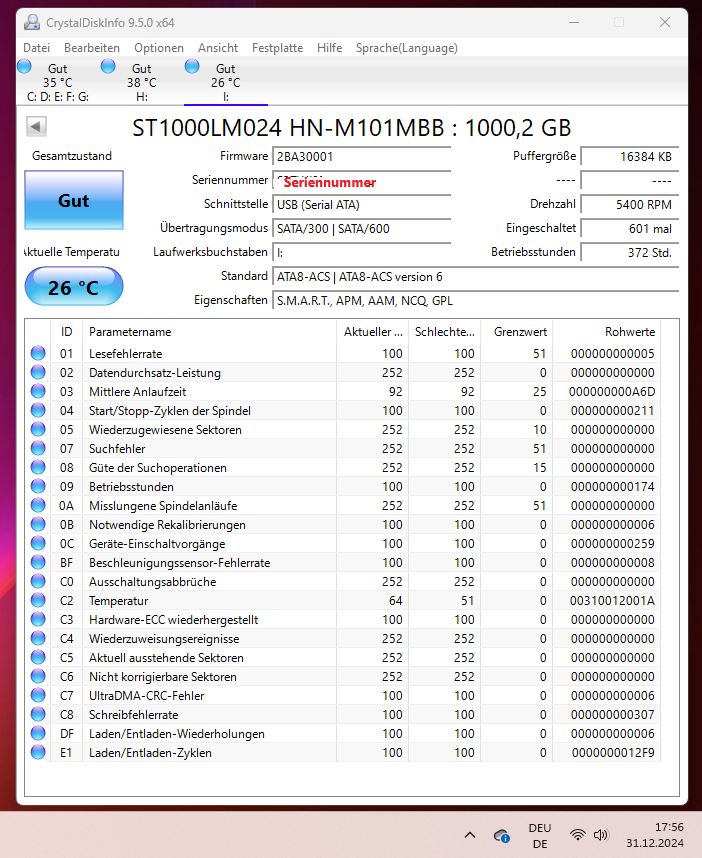The height and width of the screenshot is (858, 702).
Task: Click the status orb for Mittlere Anlaufzeit
Action: [38, 391]
